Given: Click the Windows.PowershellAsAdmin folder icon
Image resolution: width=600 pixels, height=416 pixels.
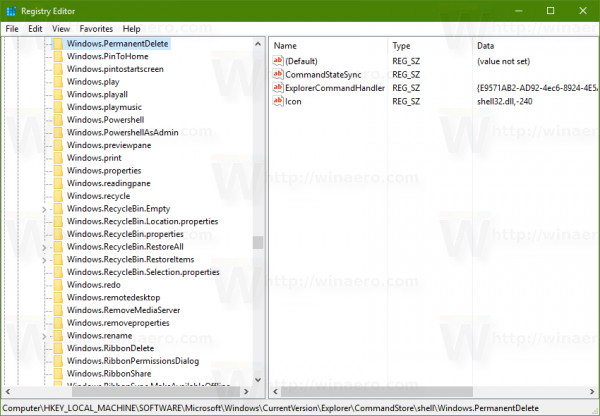Looking at the screenshot, I should pyautogui.click(x=58, y=132).
